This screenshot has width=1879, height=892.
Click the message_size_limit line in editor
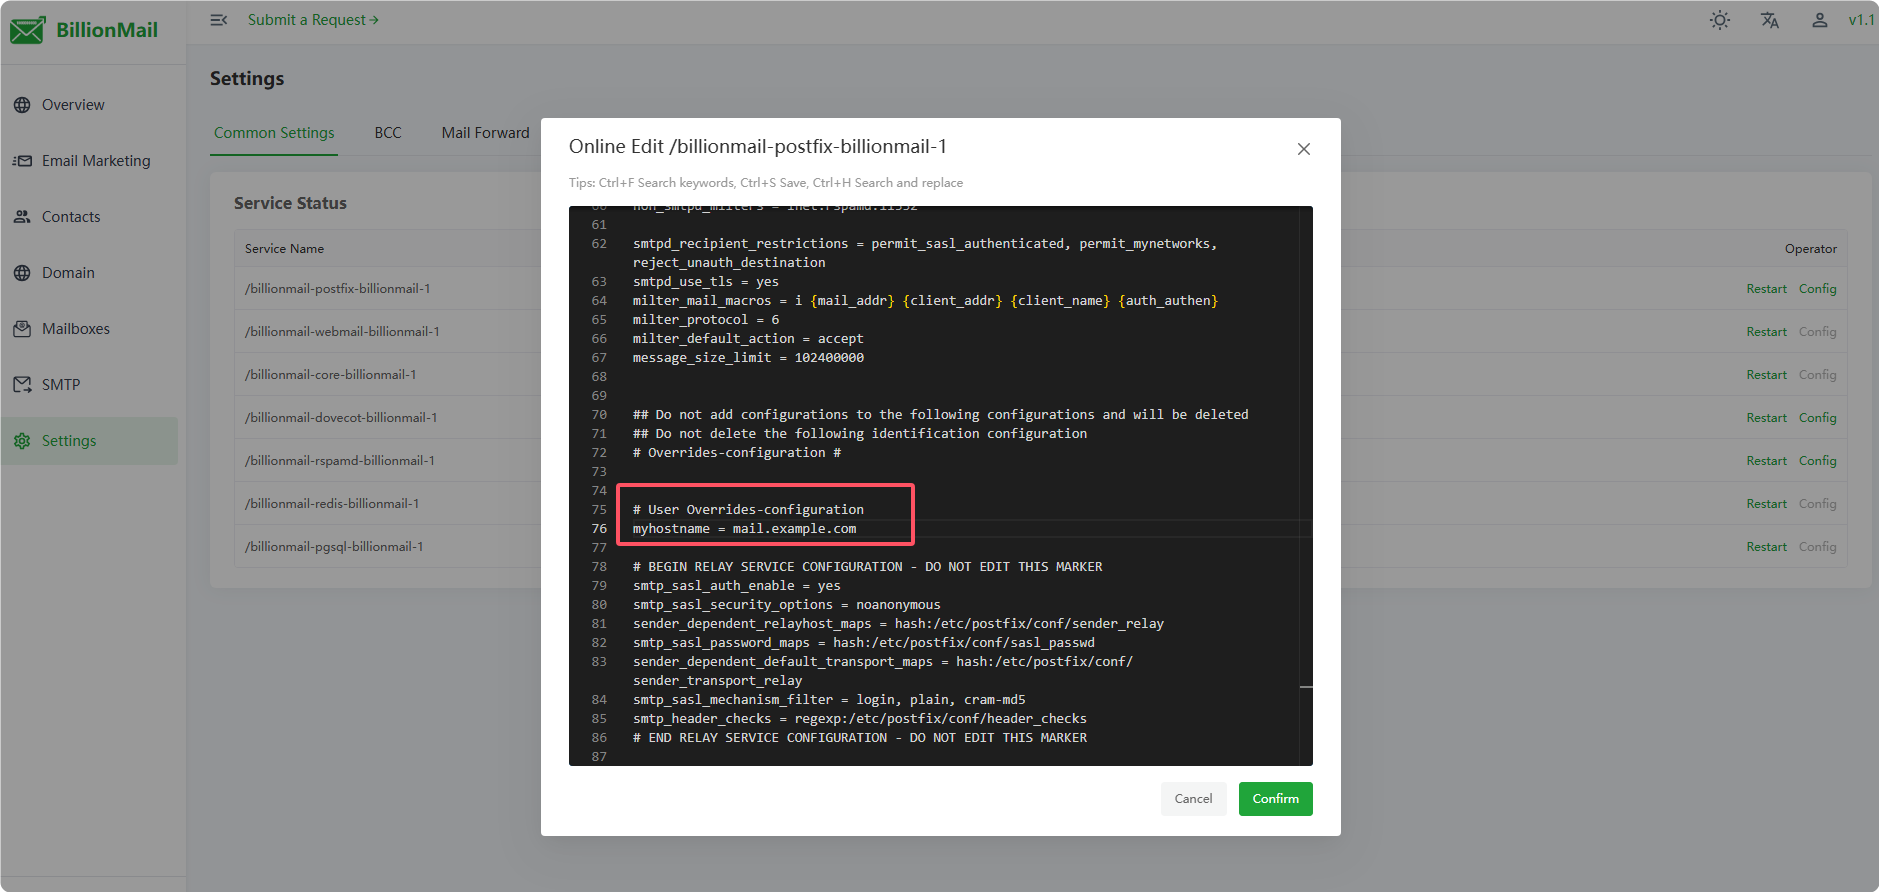pos(748,358)
